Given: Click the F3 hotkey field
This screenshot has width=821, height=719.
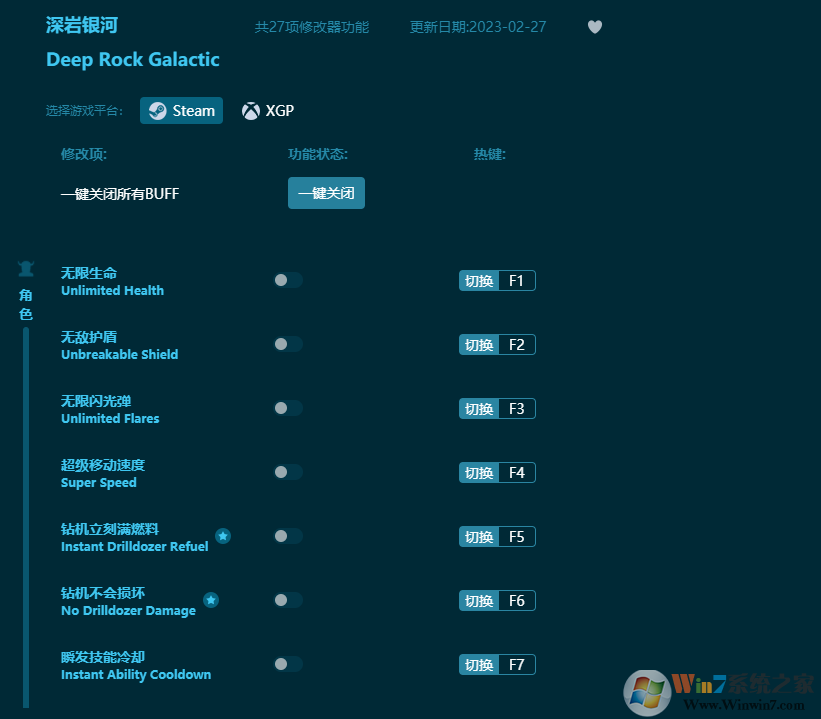Looking at the screenshot, I should point(517,408).
